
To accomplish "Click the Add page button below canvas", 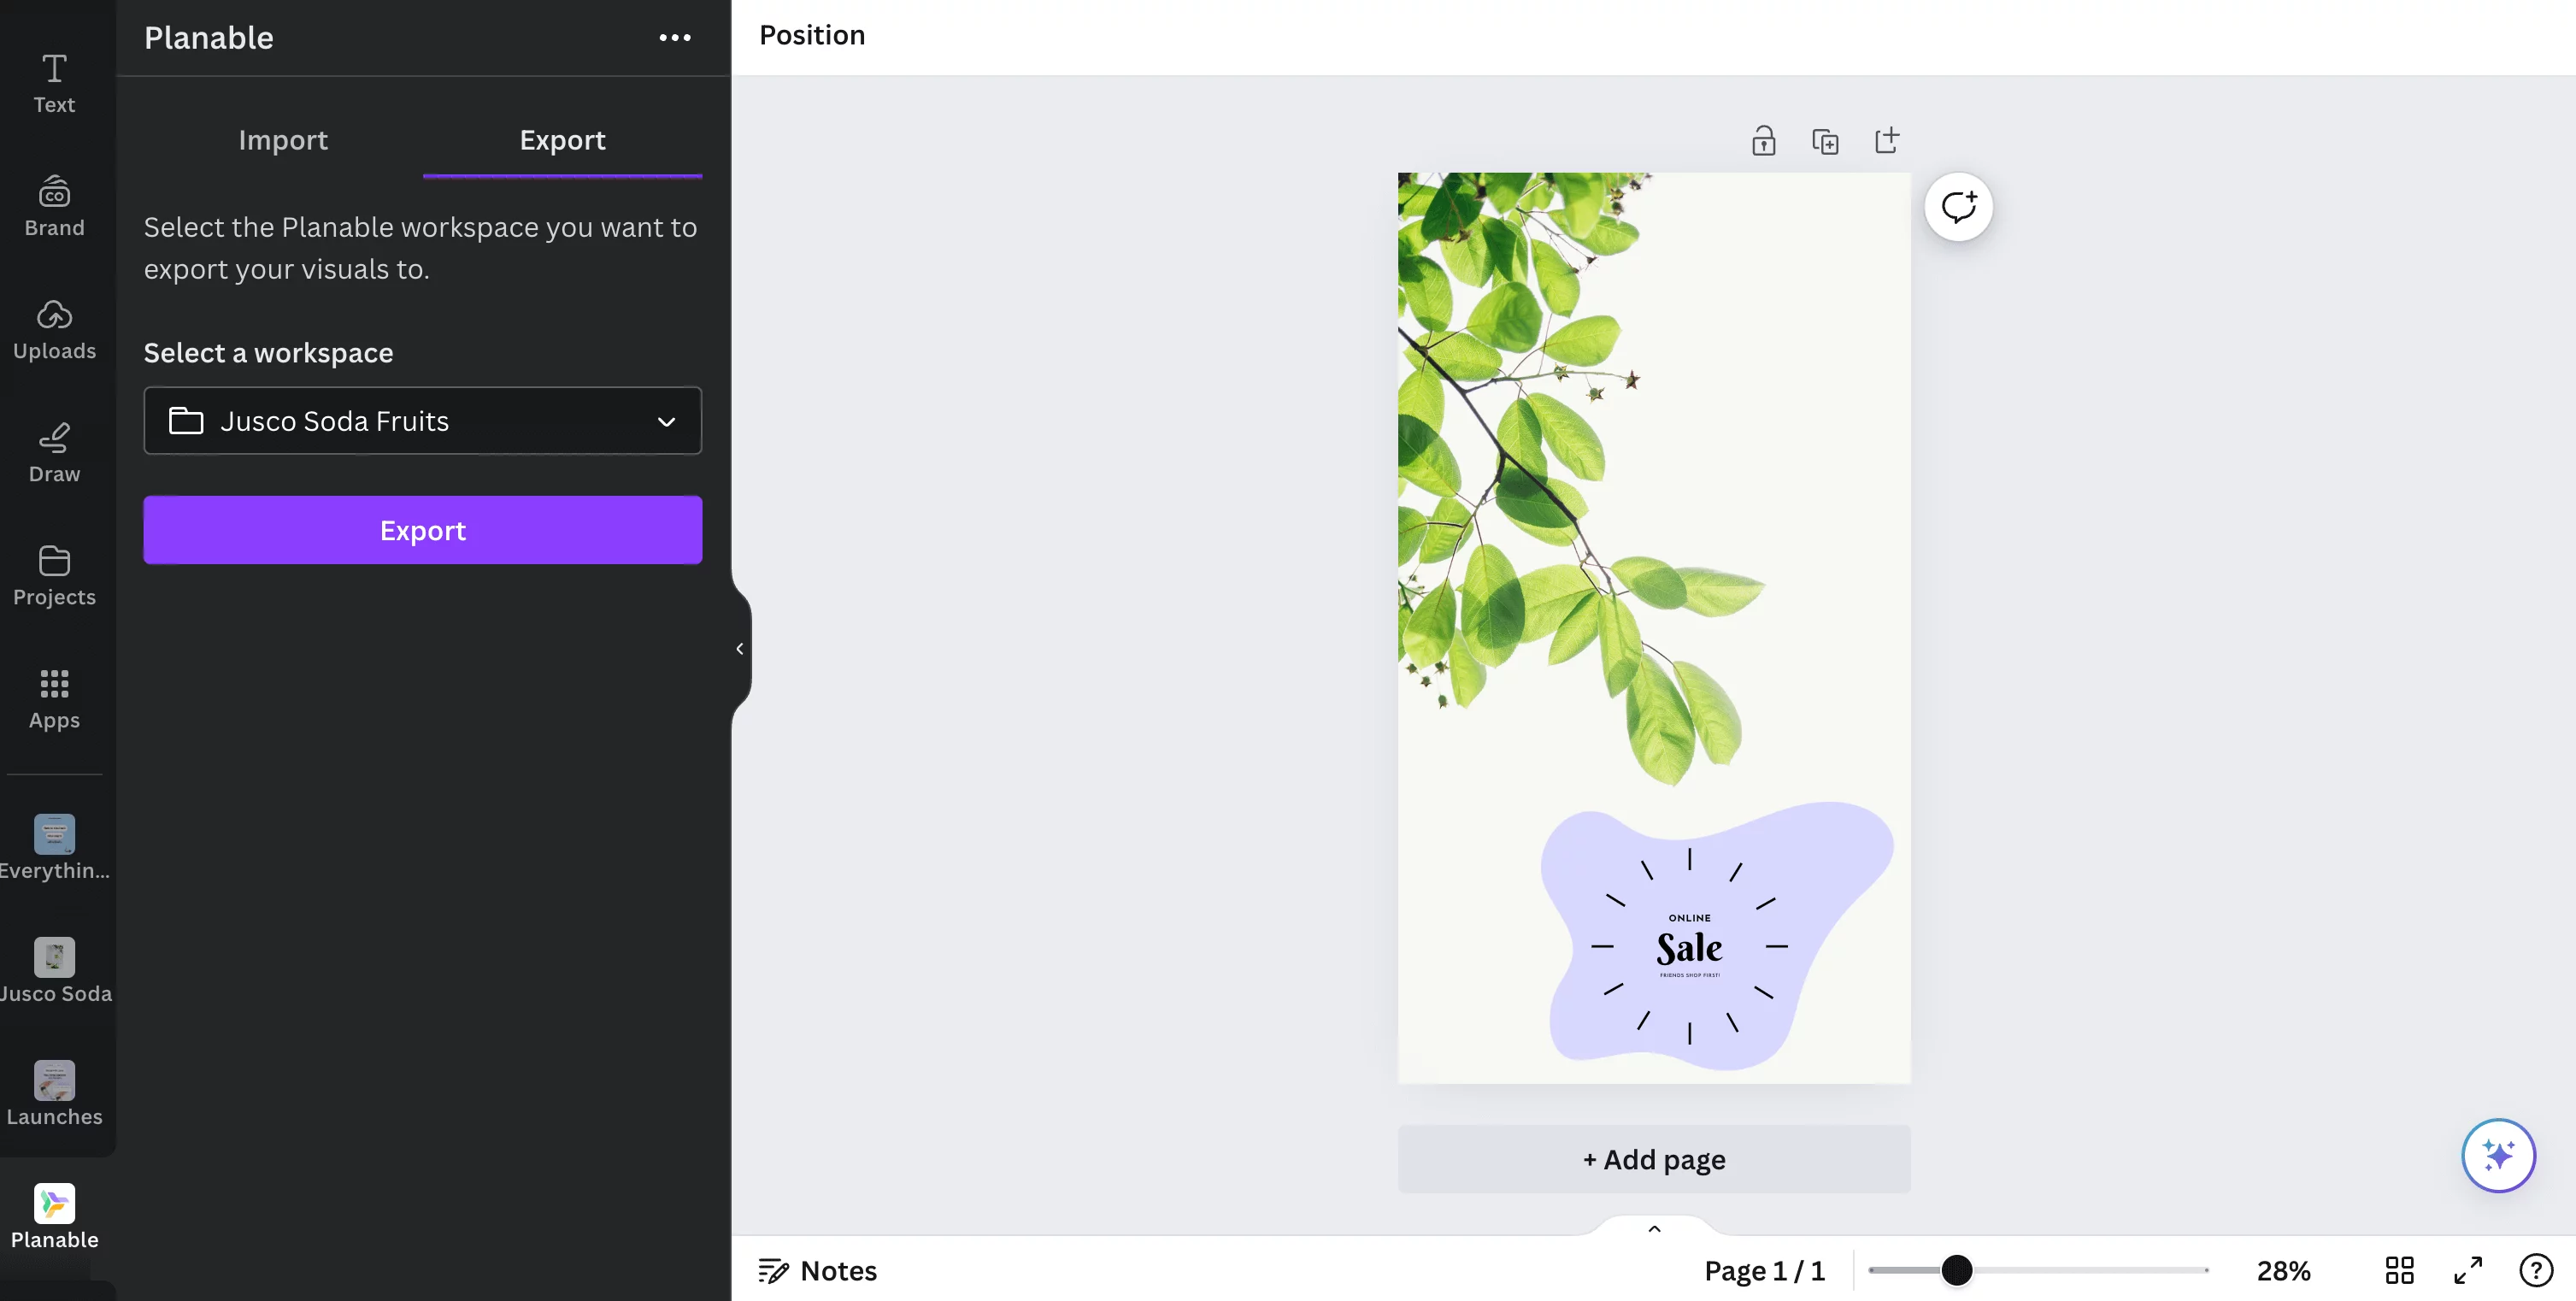I will point(1654,1158).
